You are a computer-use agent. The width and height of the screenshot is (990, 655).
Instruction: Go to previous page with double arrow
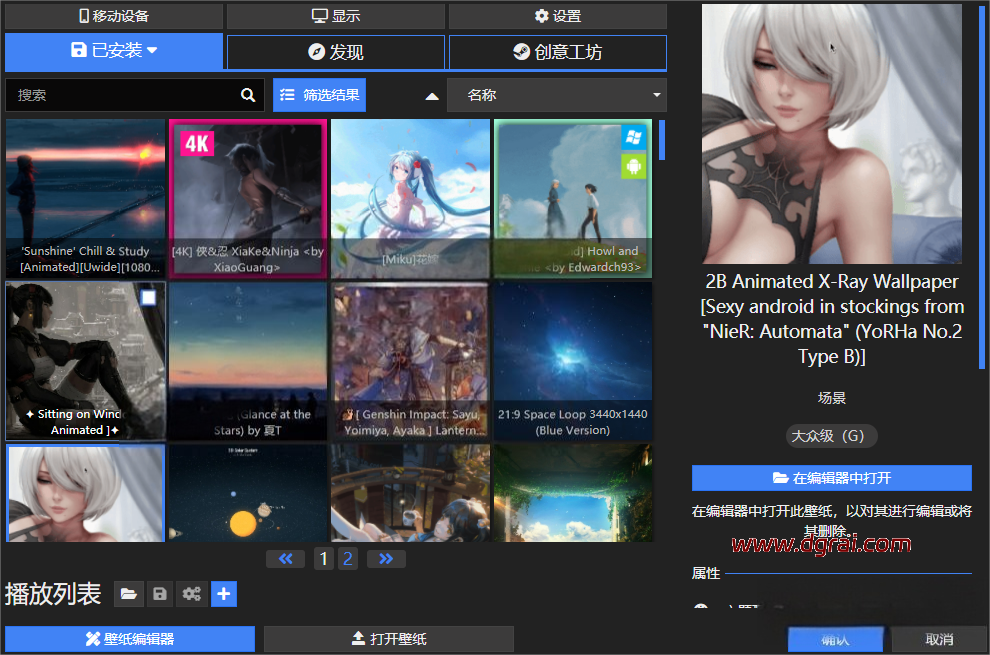coord(286,559)
